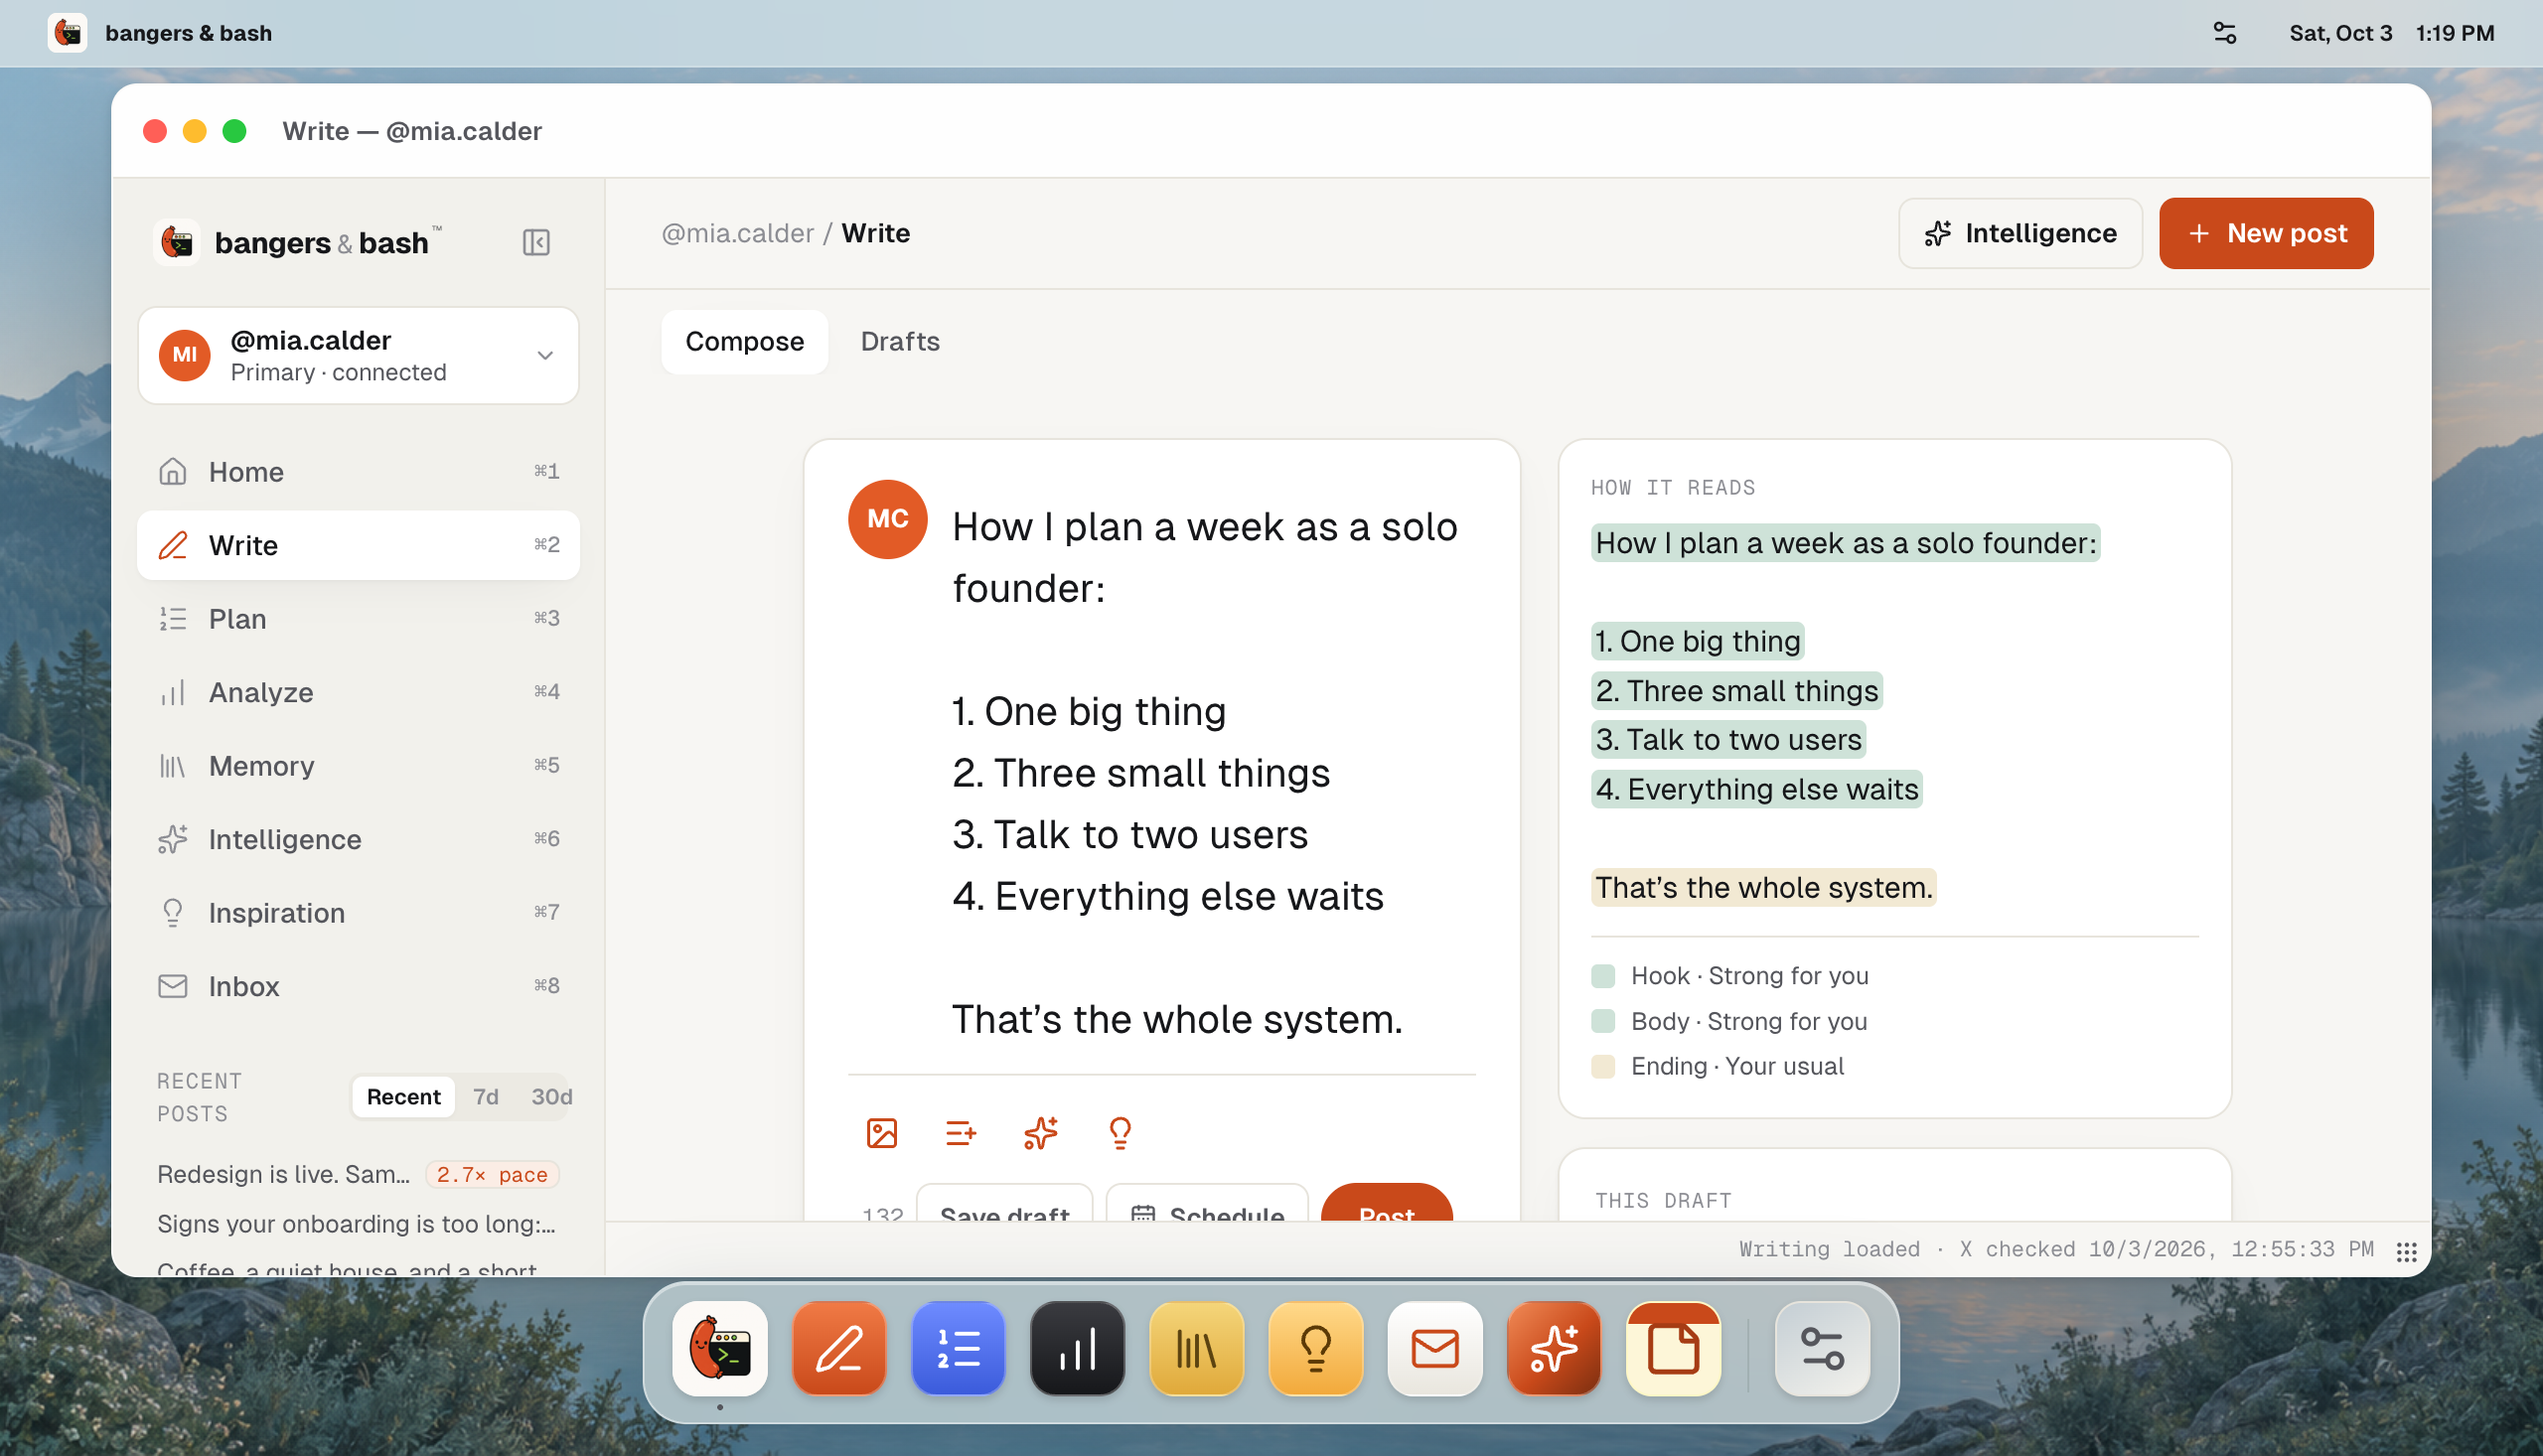
Task: Click the 2.7× pace badge
Action: (x=491, y=1174)
